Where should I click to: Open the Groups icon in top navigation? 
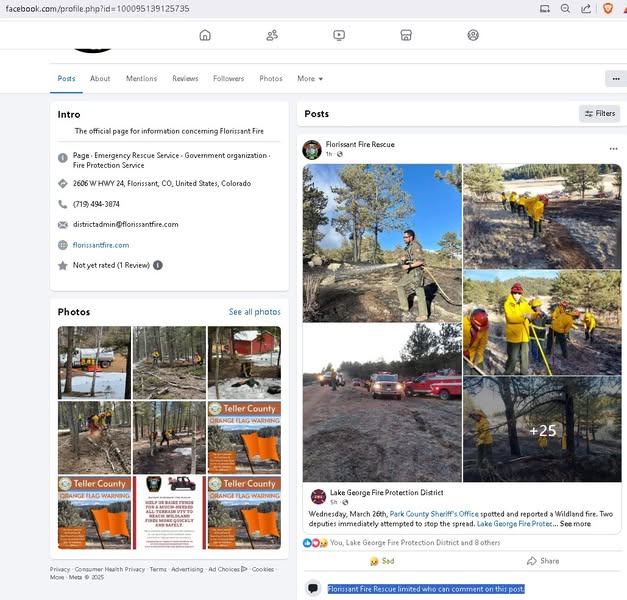click(x=473, y=35)
